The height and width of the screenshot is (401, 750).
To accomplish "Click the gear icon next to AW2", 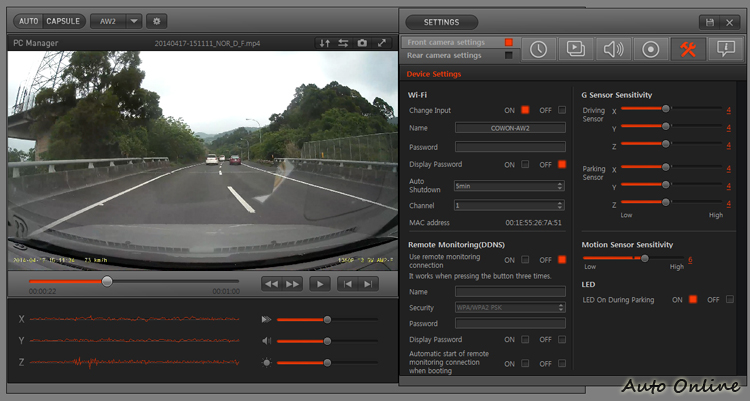I will (x=157, y=20).
